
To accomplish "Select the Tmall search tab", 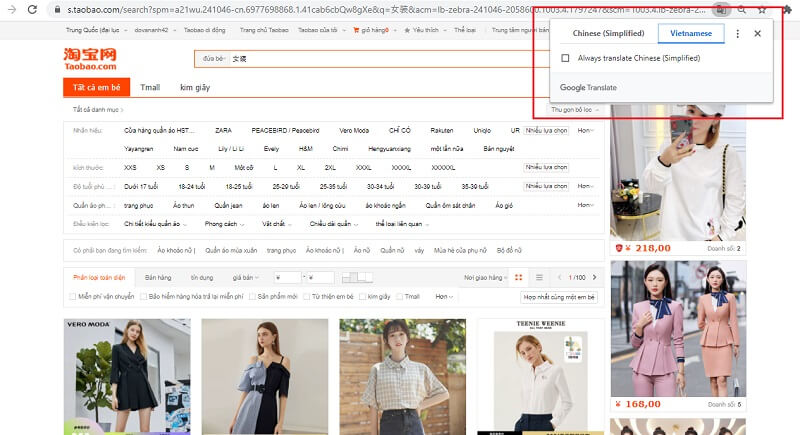I will click(x=150, y=87).
